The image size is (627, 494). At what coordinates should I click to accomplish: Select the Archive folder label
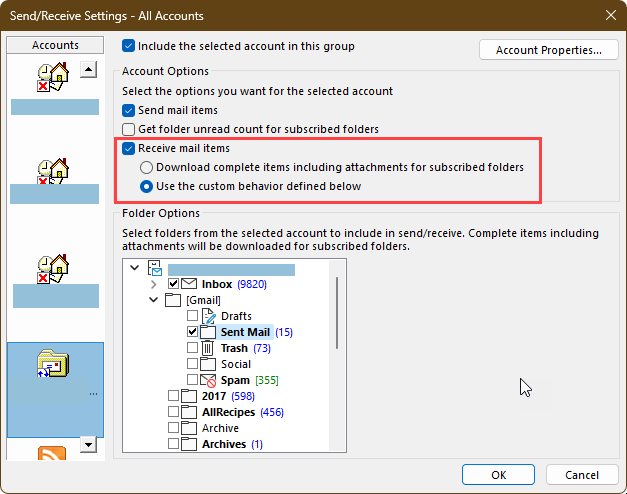coord(220,428)
